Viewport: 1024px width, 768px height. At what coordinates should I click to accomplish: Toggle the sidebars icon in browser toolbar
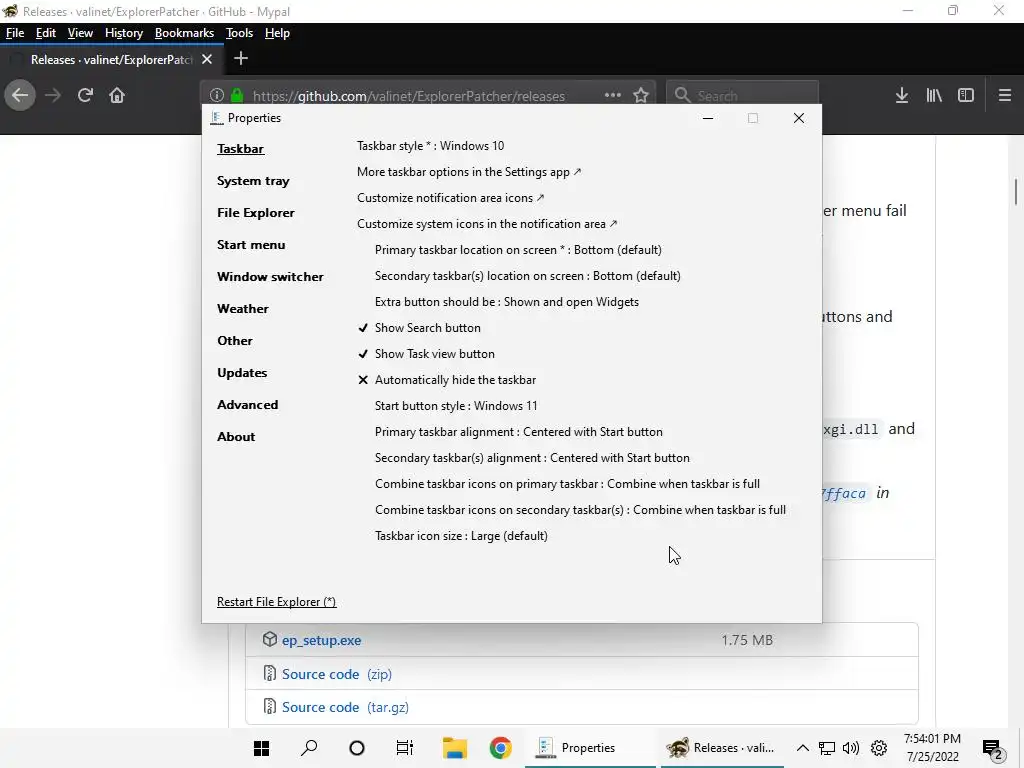966,95
